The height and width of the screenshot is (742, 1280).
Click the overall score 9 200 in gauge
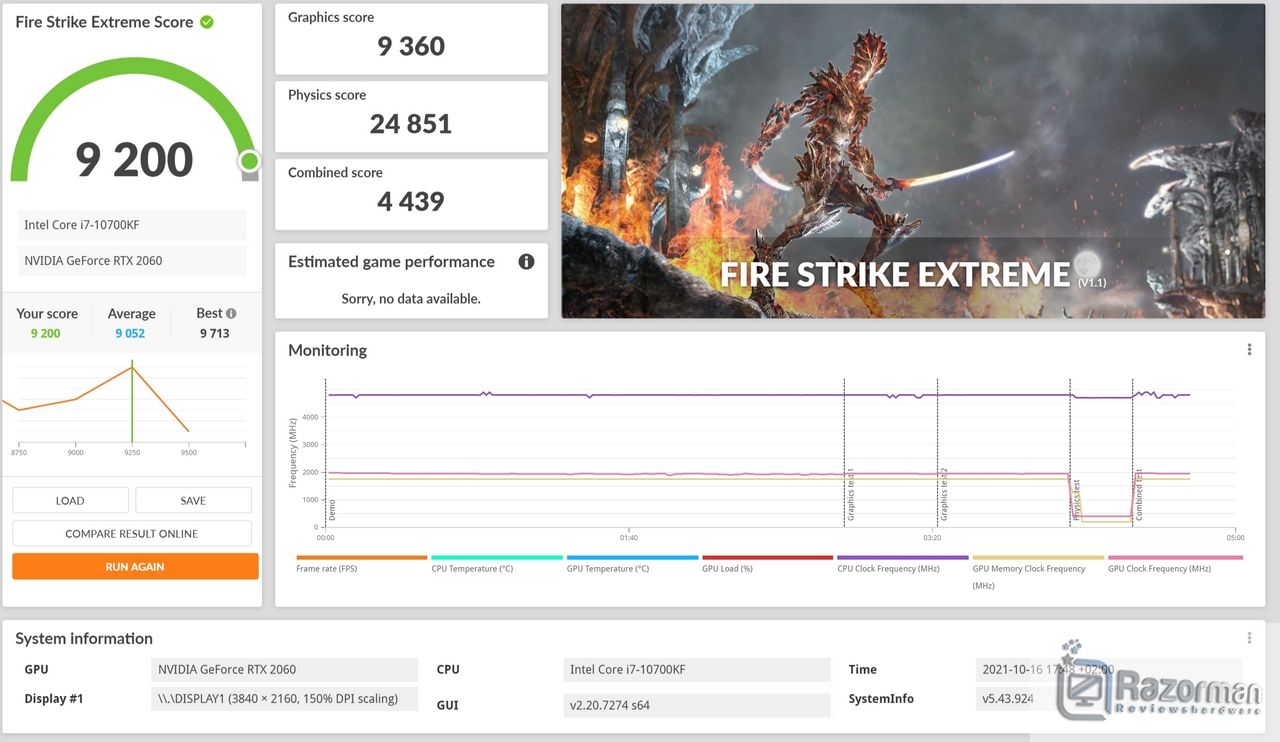point(134,160)
